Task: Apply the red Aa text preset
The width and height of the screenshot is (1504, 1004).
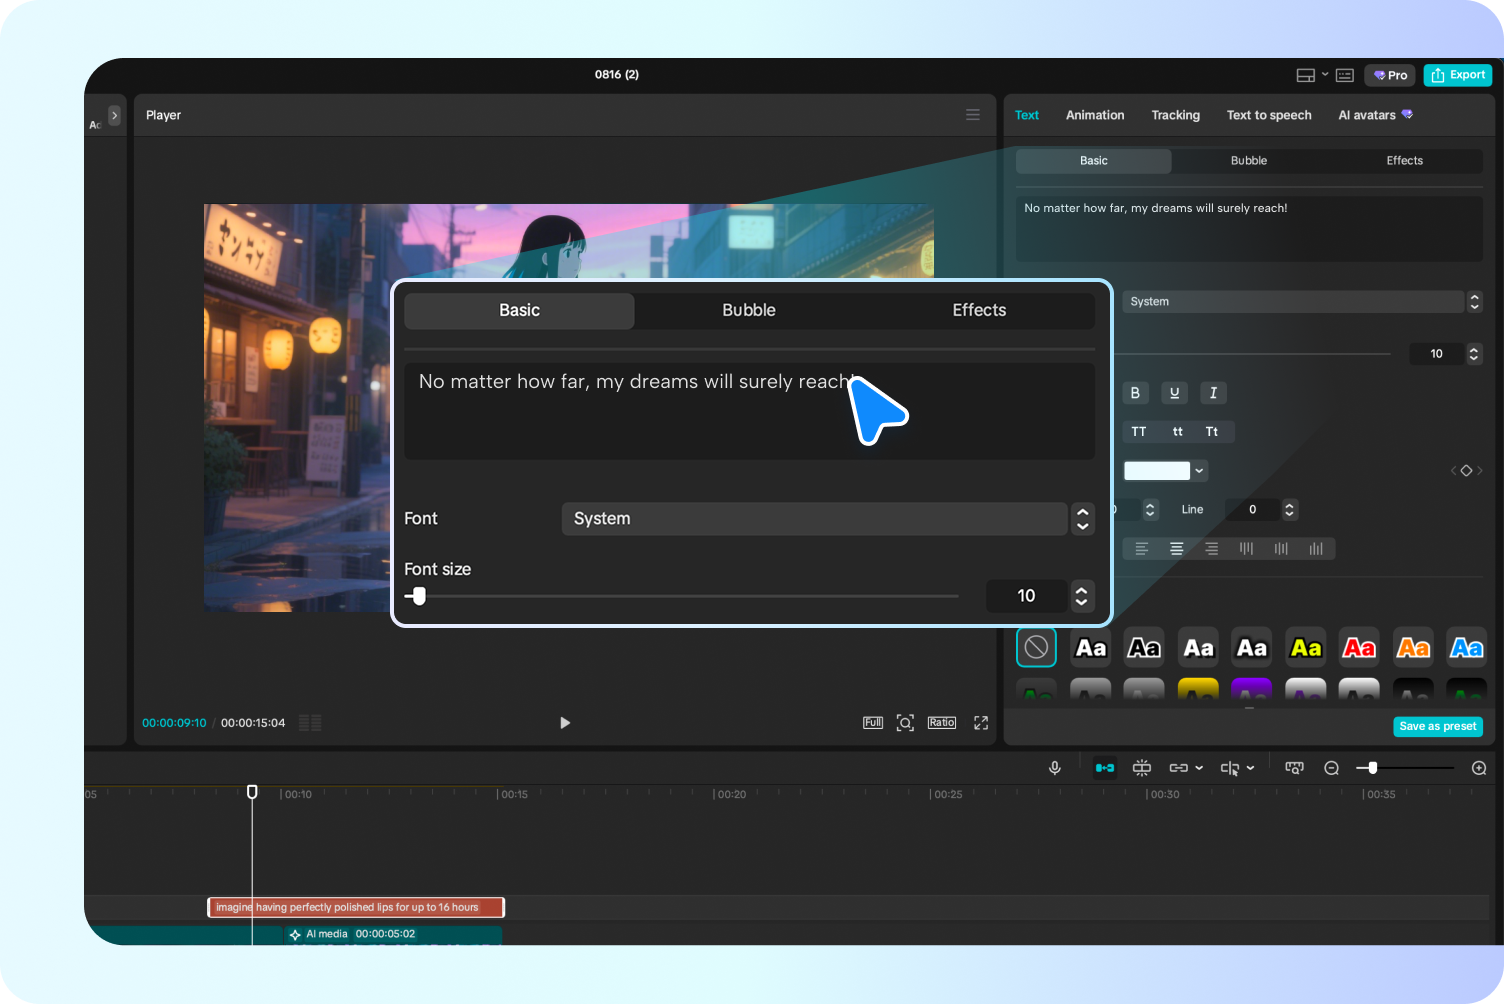Action: coord(1359,648)
